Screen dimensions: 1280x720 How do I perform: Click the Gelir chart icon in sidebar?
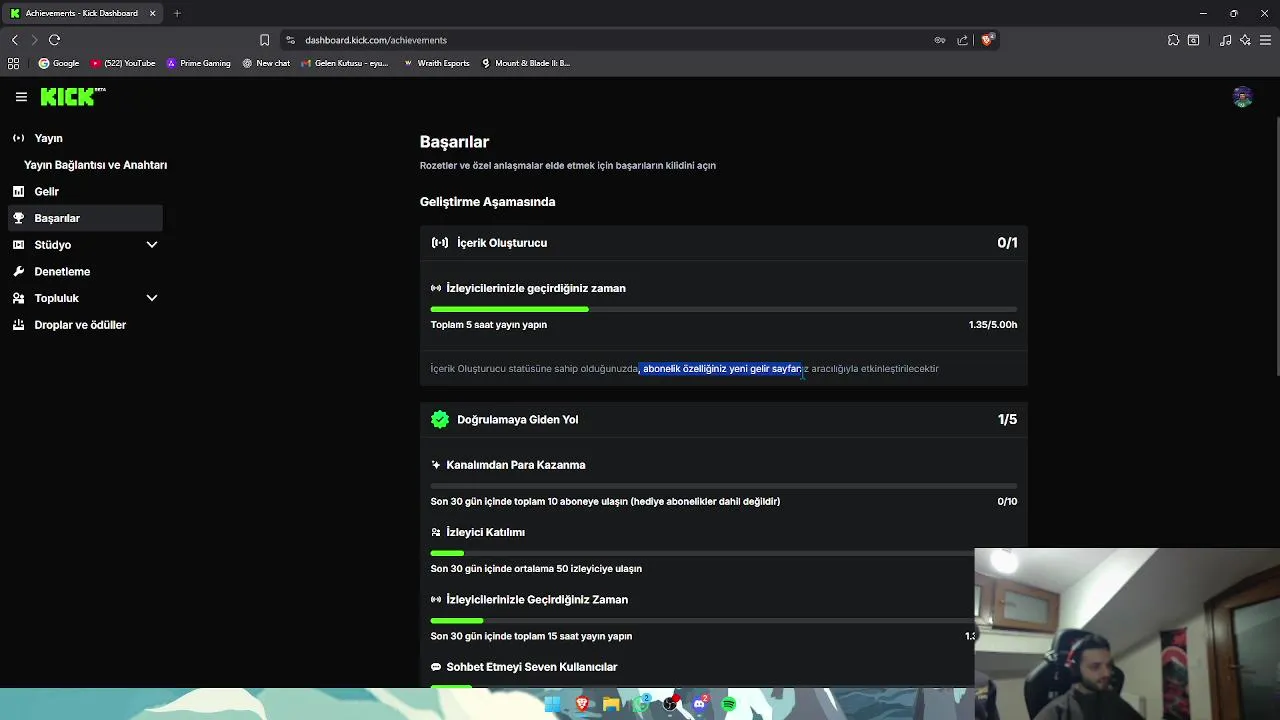18,191
